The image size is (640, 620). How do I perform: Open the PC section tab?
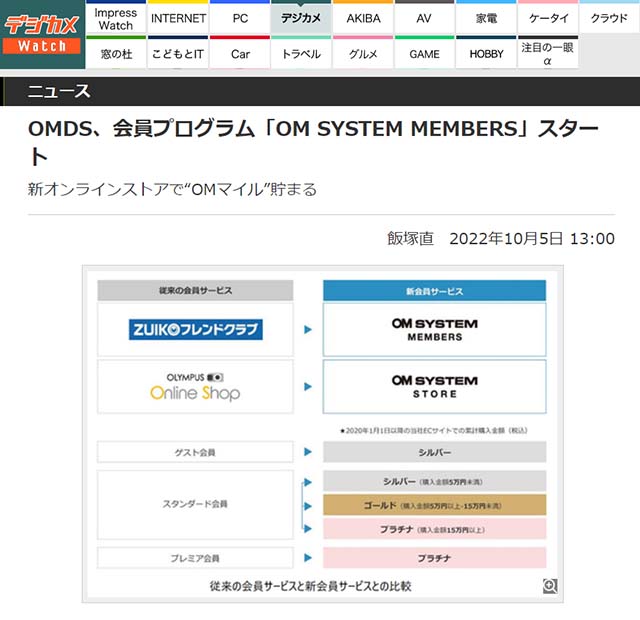pyautogui.click(x=240, y=18)
